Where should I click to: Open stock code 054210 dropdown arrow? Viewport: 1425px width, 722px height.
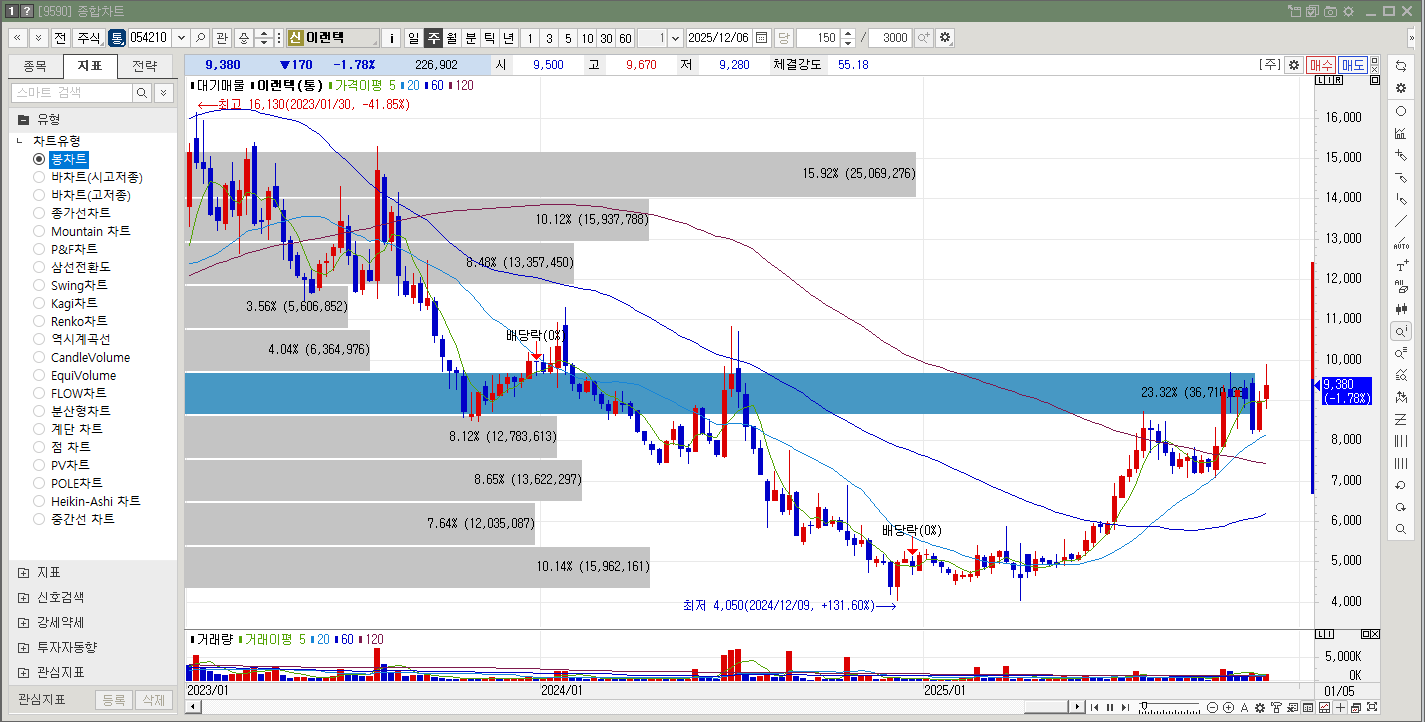(180, 38)
